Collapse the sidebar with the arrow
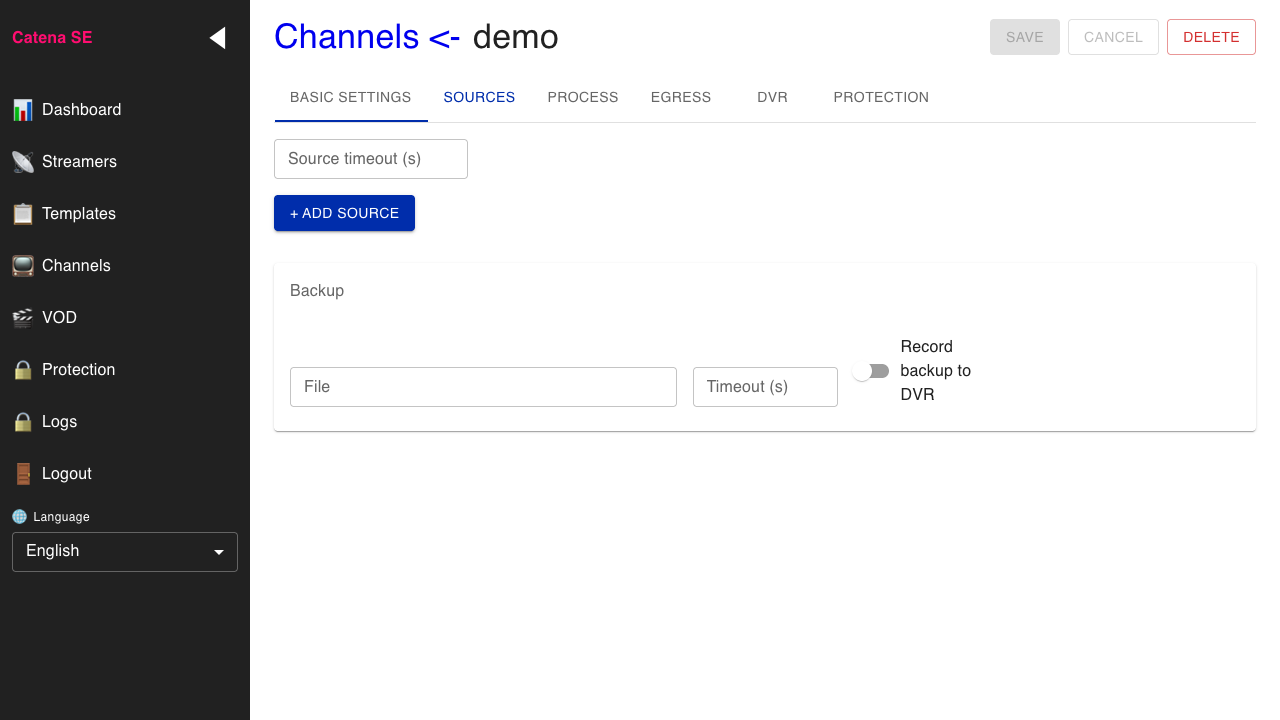Screen dimensions: 1280x720 coord(217,37)
